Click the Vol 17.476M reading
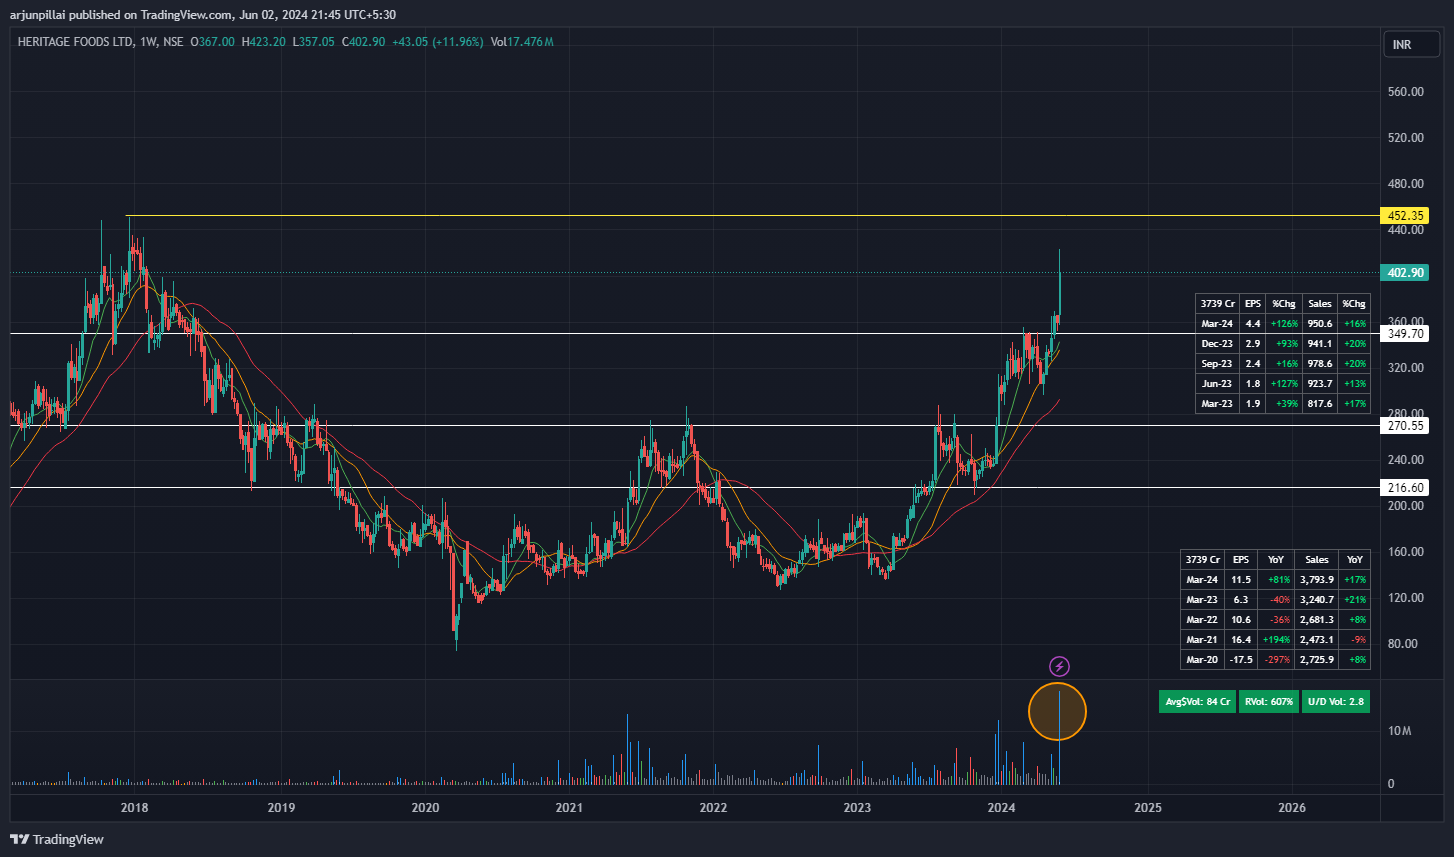Viewport: 1454px width, 857px height. [x=522, y=42]
